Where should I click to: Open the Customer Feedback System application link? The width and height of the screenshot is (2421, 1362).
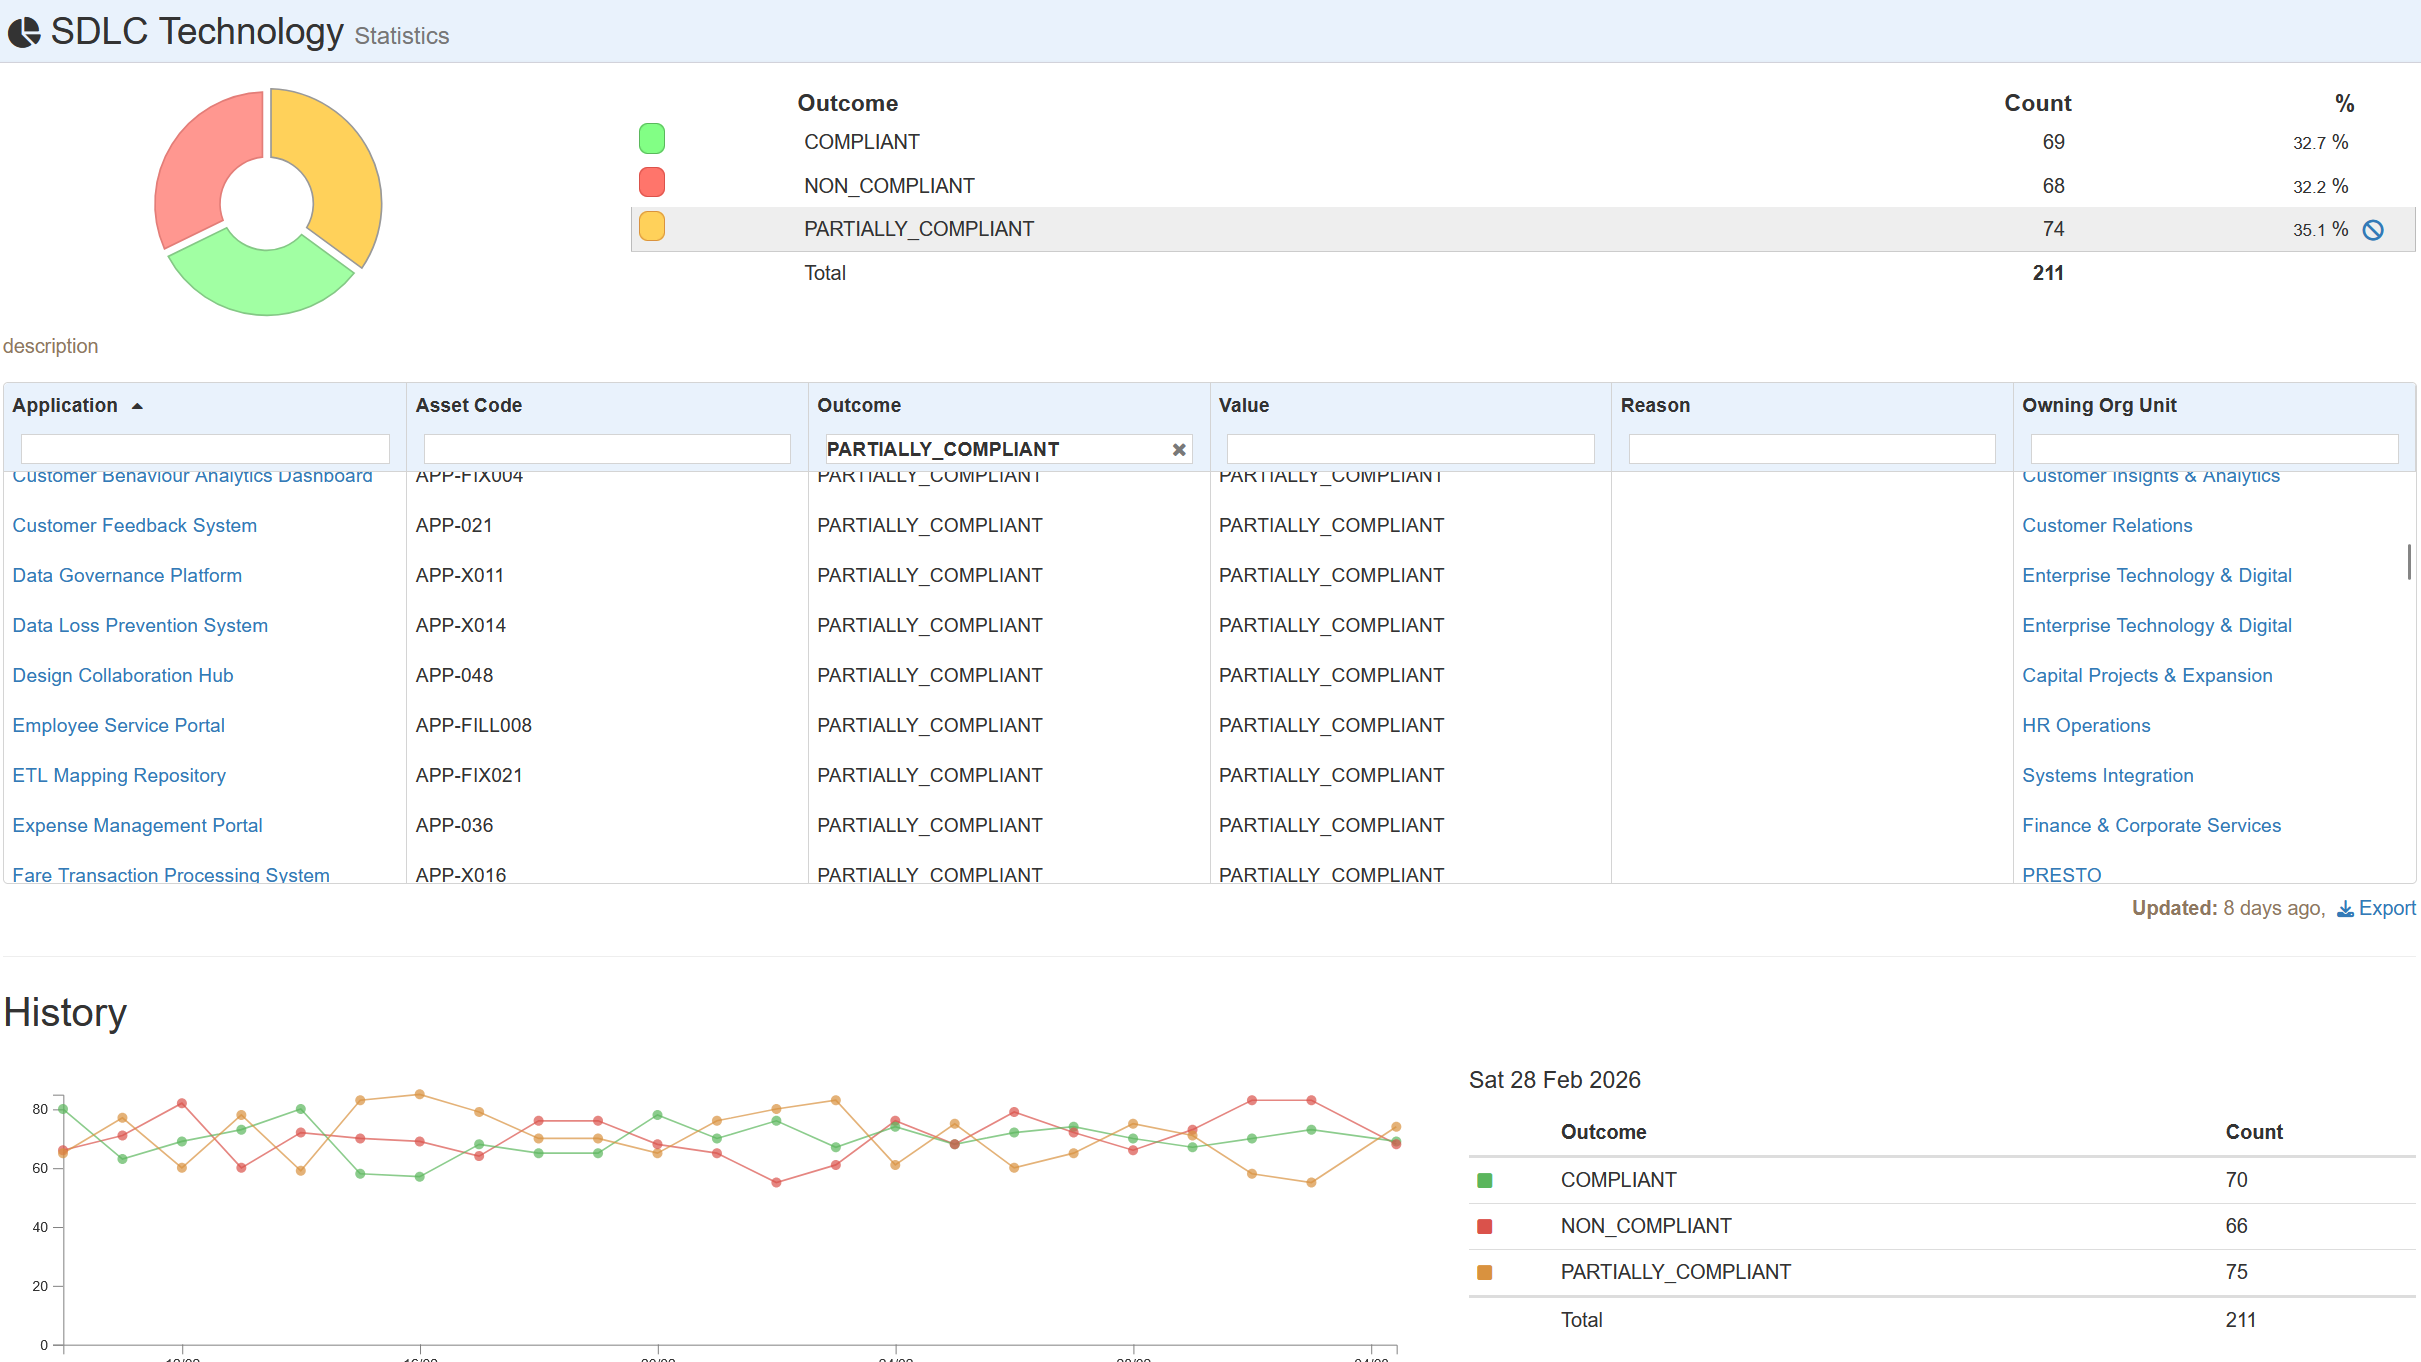tap(135, 526)
